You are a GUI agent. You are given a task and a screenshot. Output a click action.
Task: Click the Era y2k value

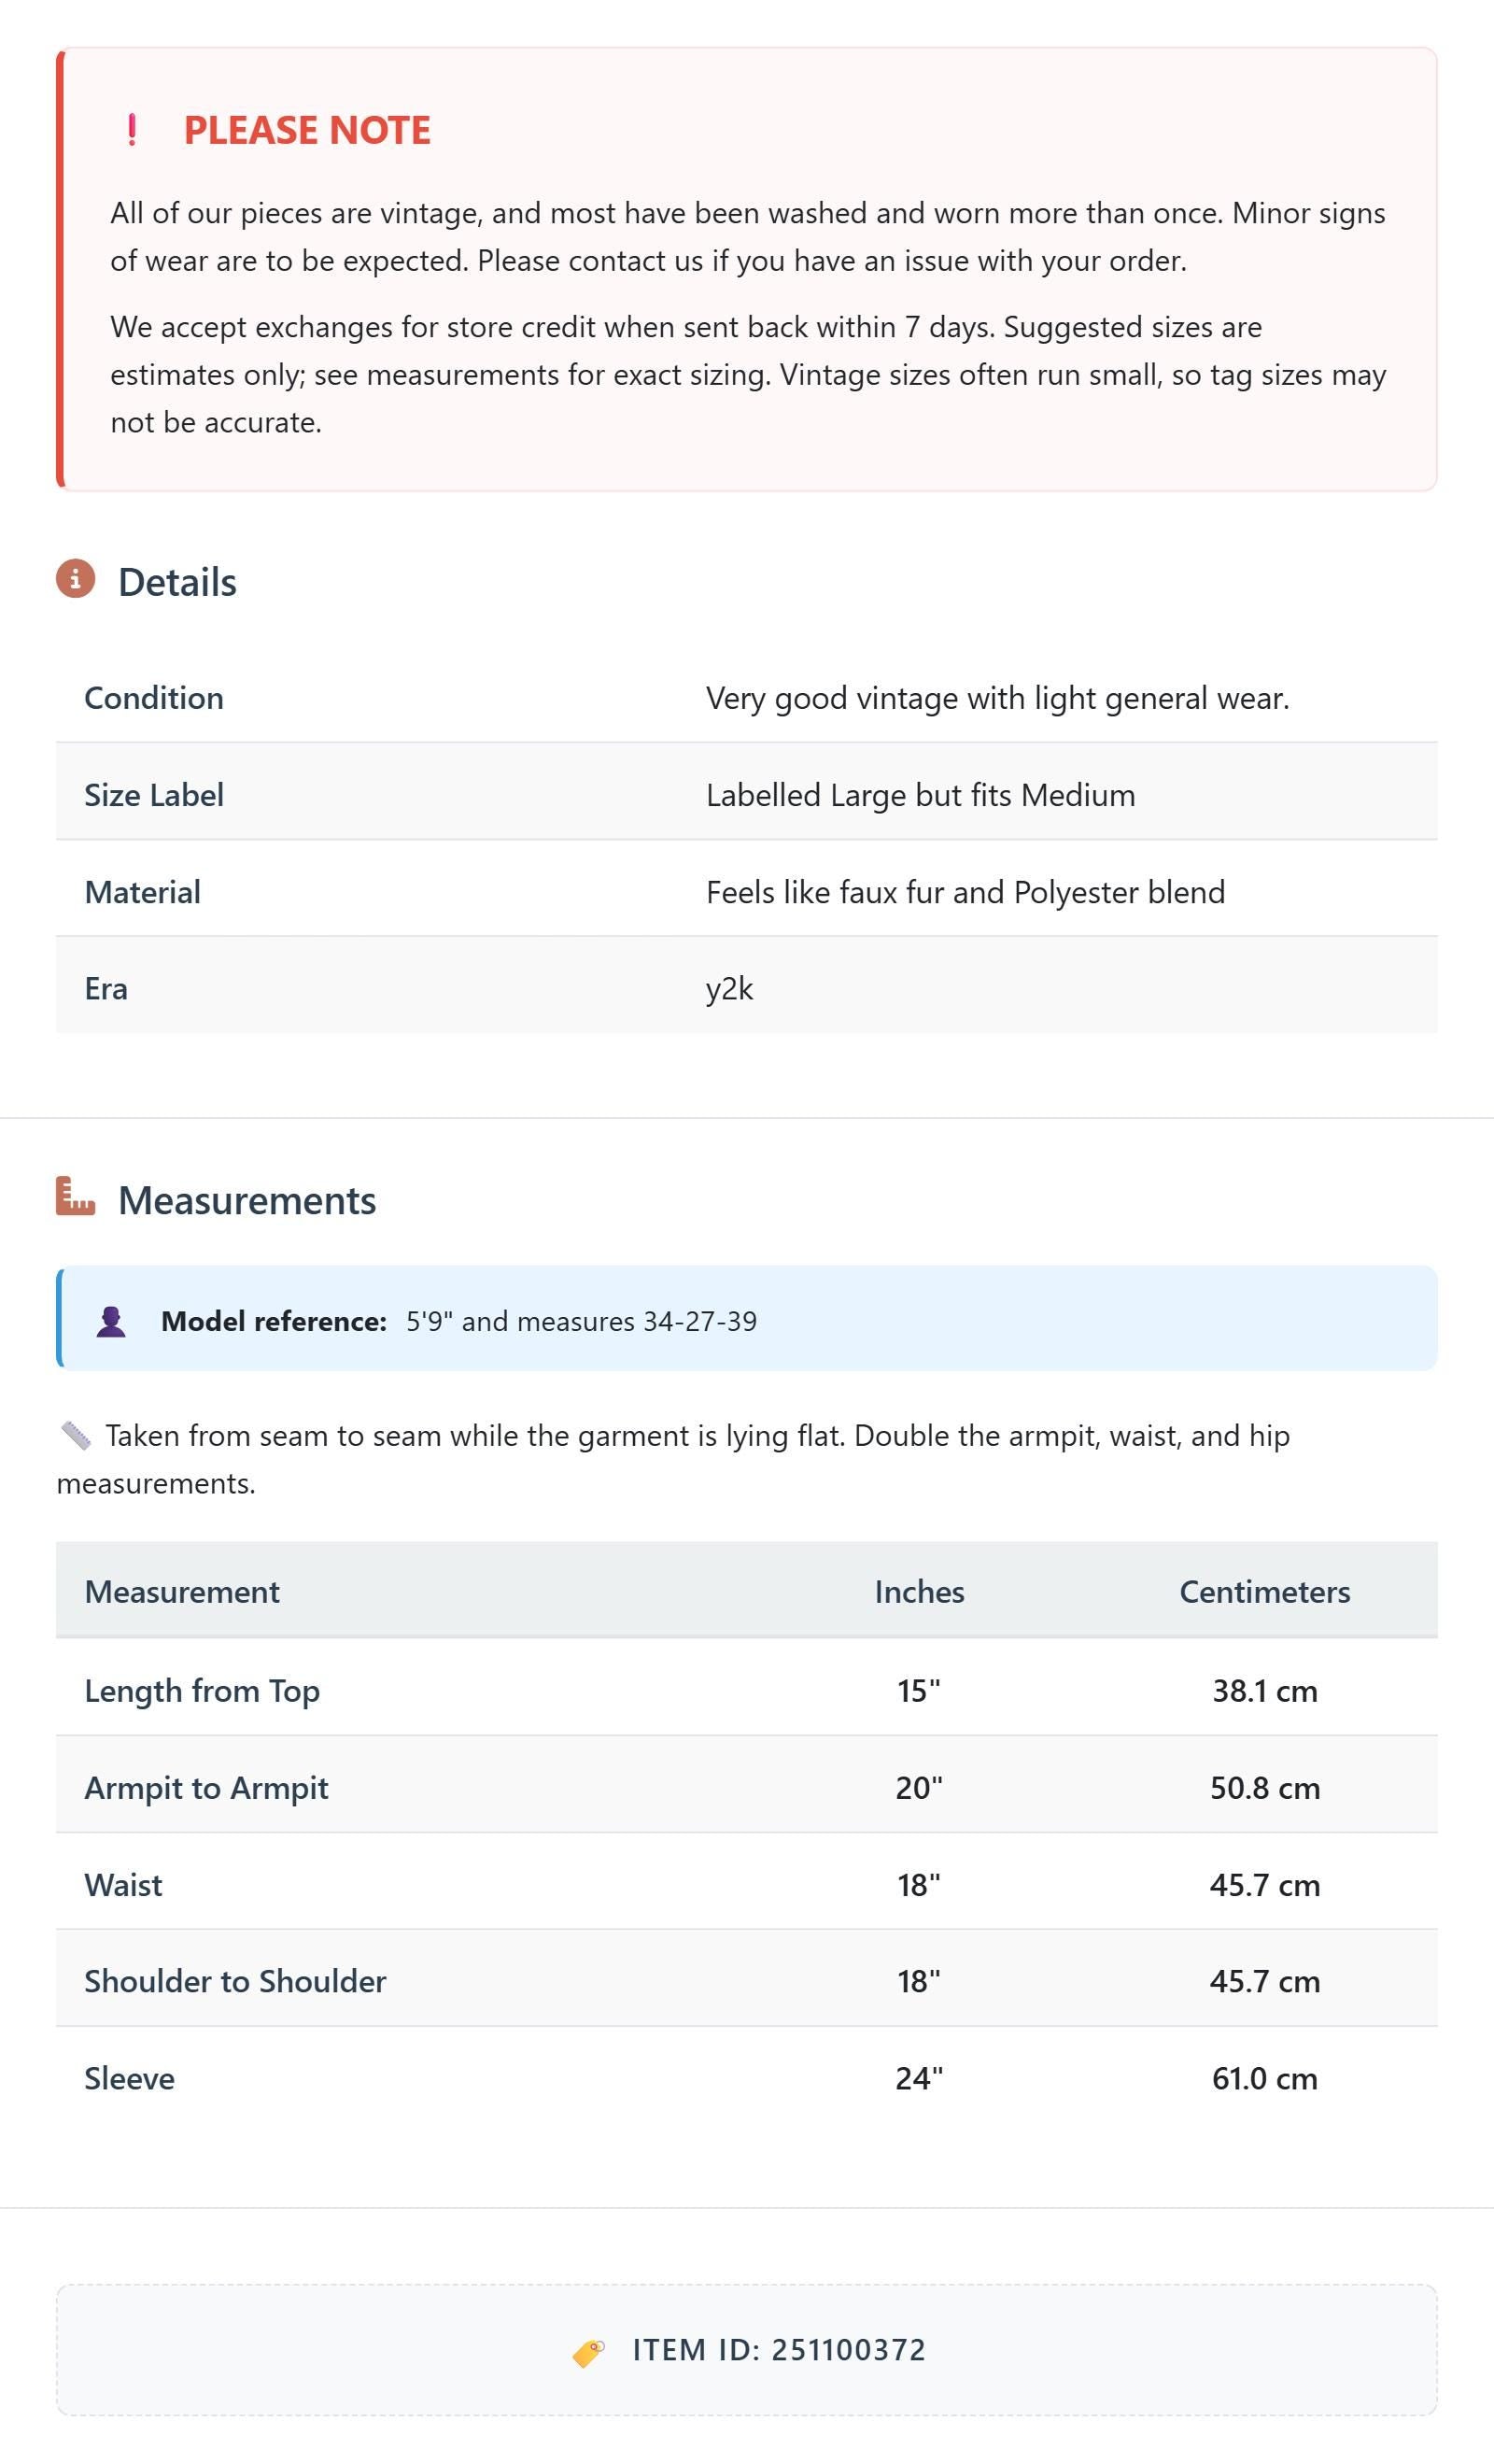tap(729, 989)
